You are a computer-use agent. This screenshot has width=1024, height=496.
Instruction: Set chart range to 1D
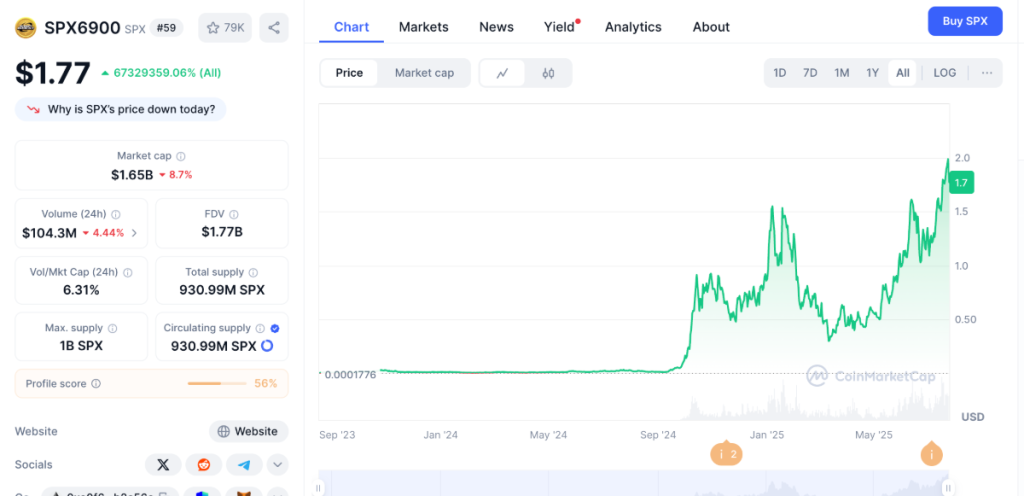click(x=780, y=73)
